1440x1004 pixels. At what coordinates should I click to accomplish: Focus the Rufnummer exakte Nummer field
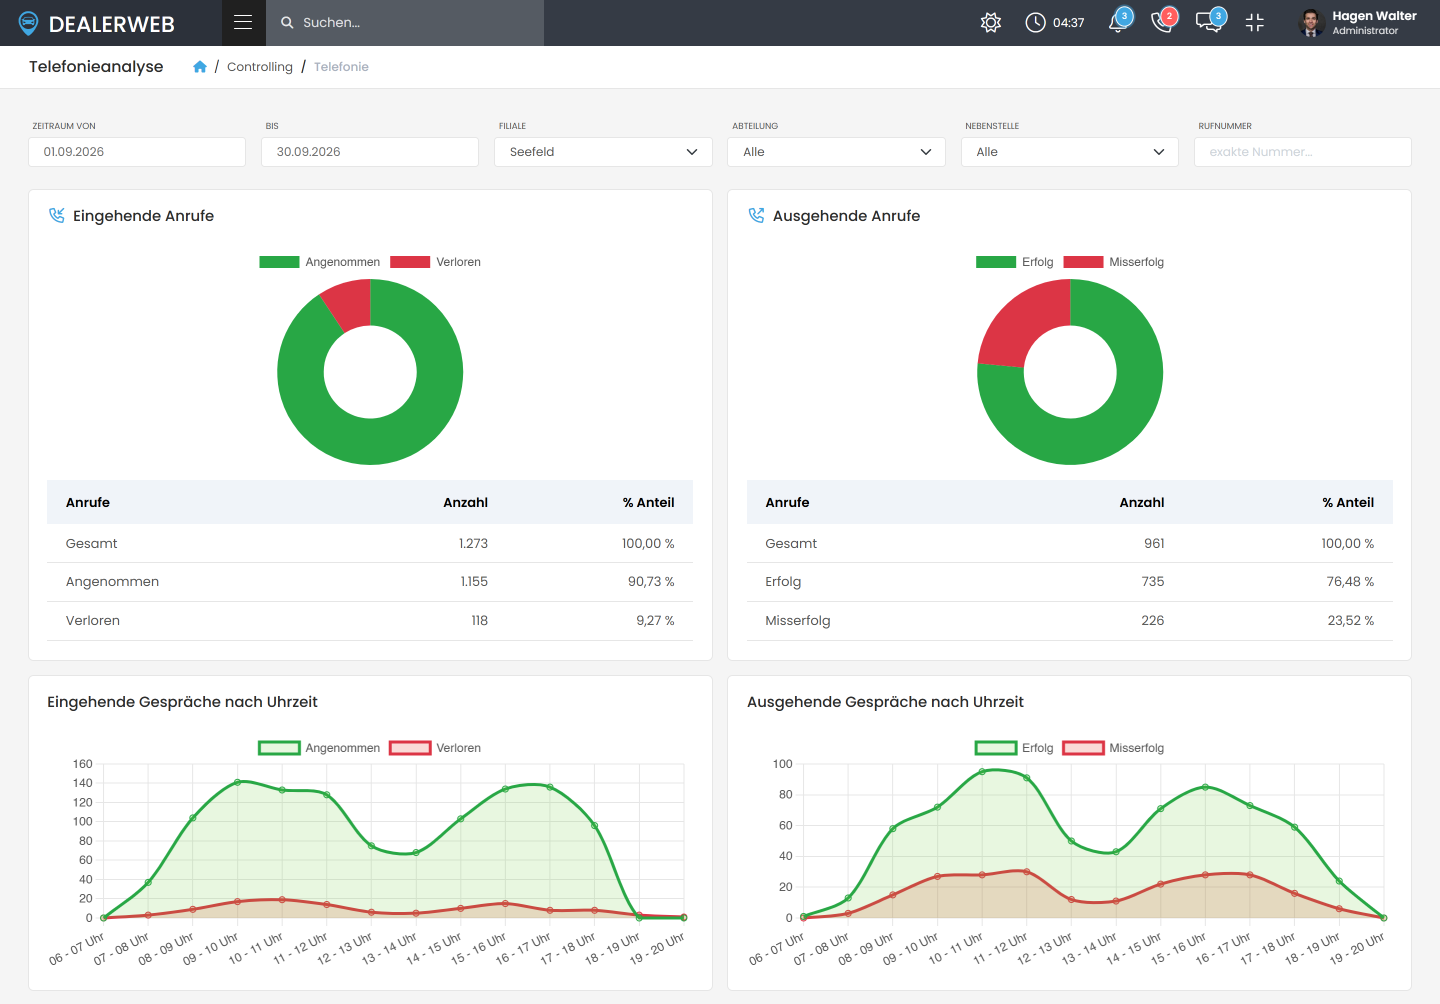pos(1303,152)
